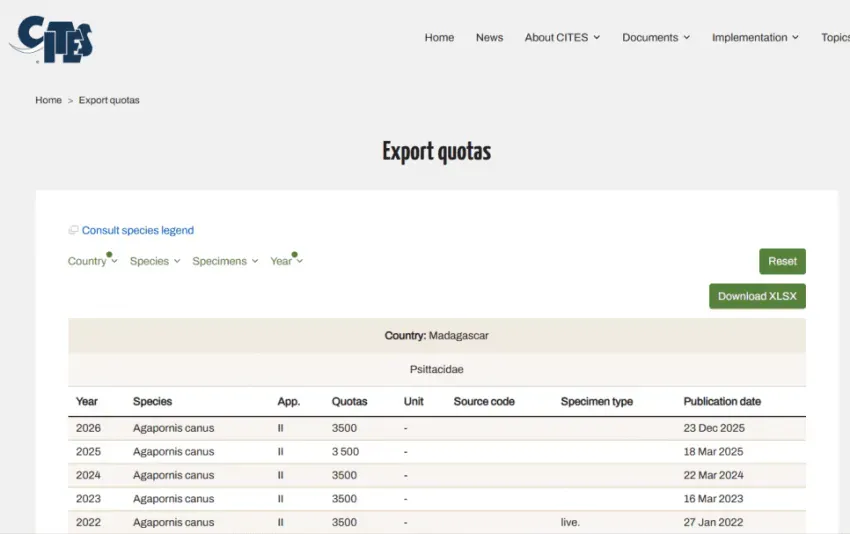This screenshot has width=850, height=534.
Task: Expand the Year filter dropdown
Action: tap(286, 261)
